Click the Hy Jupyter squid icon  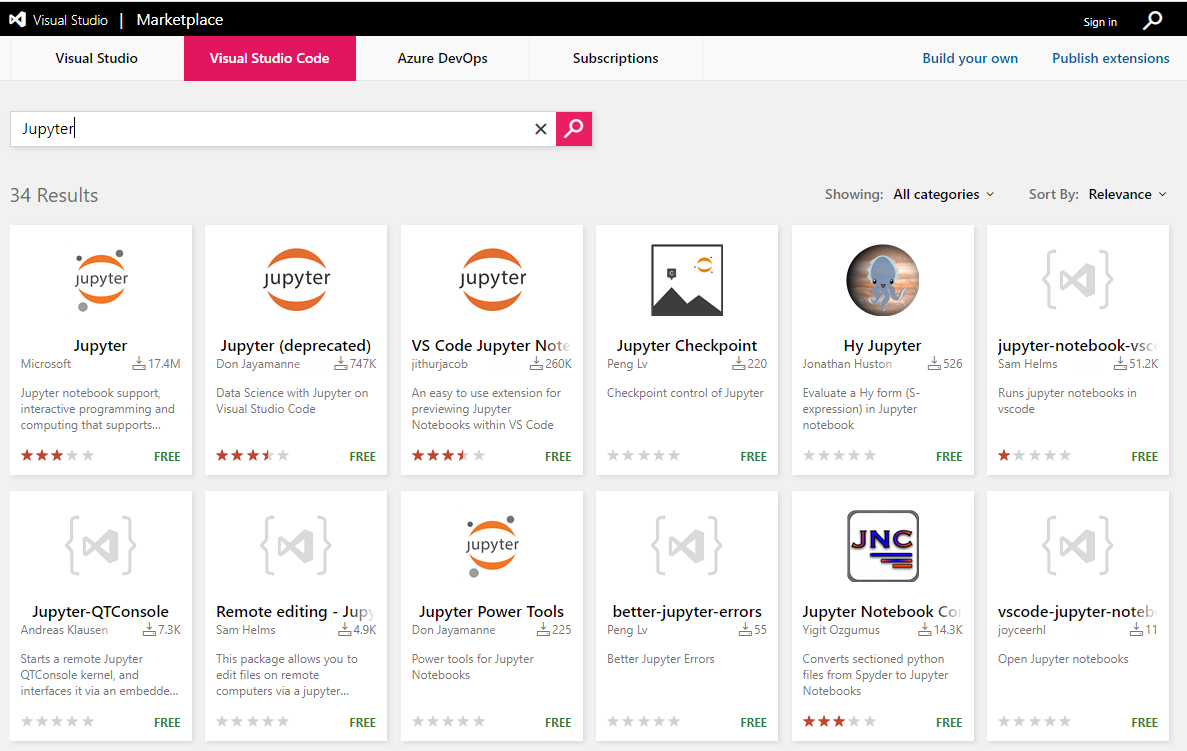click(883, 280)
